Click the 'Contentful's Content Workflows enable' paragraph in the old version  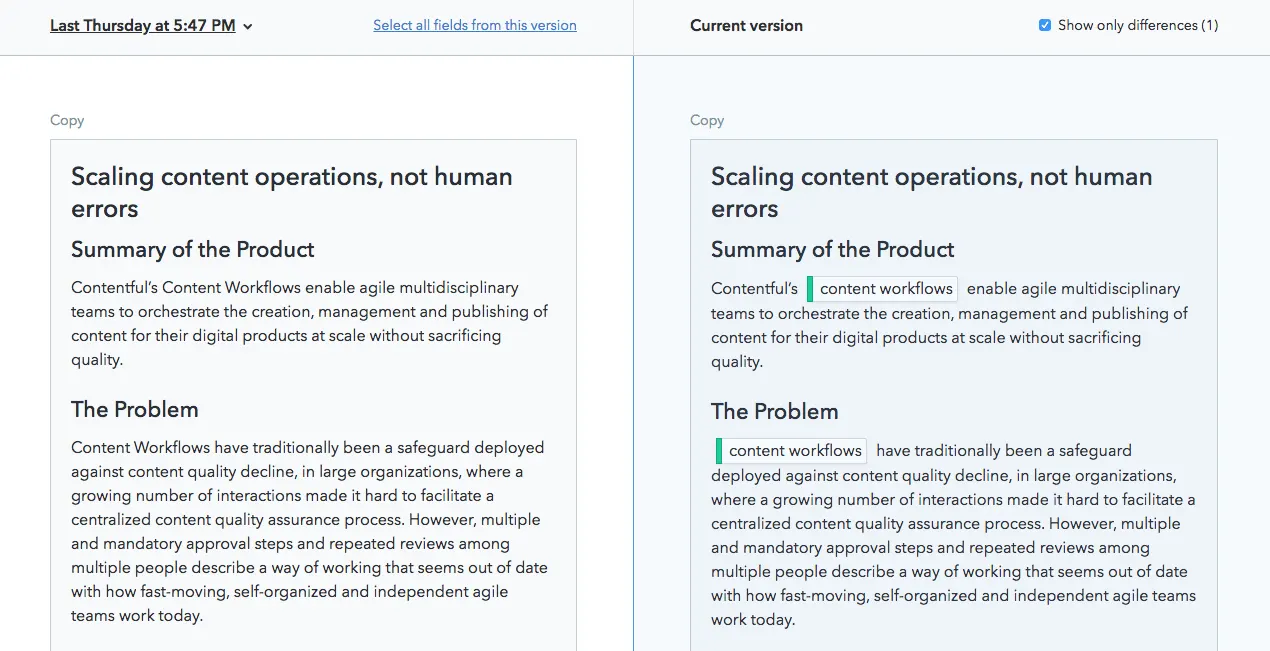309,324
